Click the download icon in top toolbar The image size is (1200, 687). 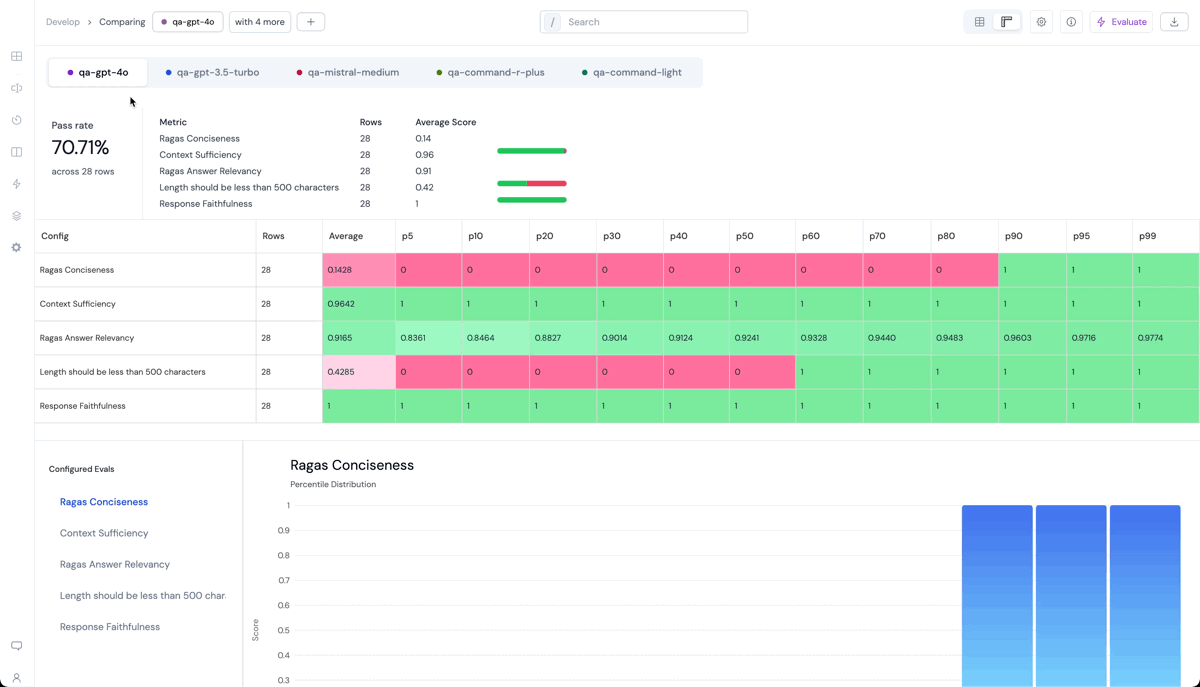(1174, 22)
